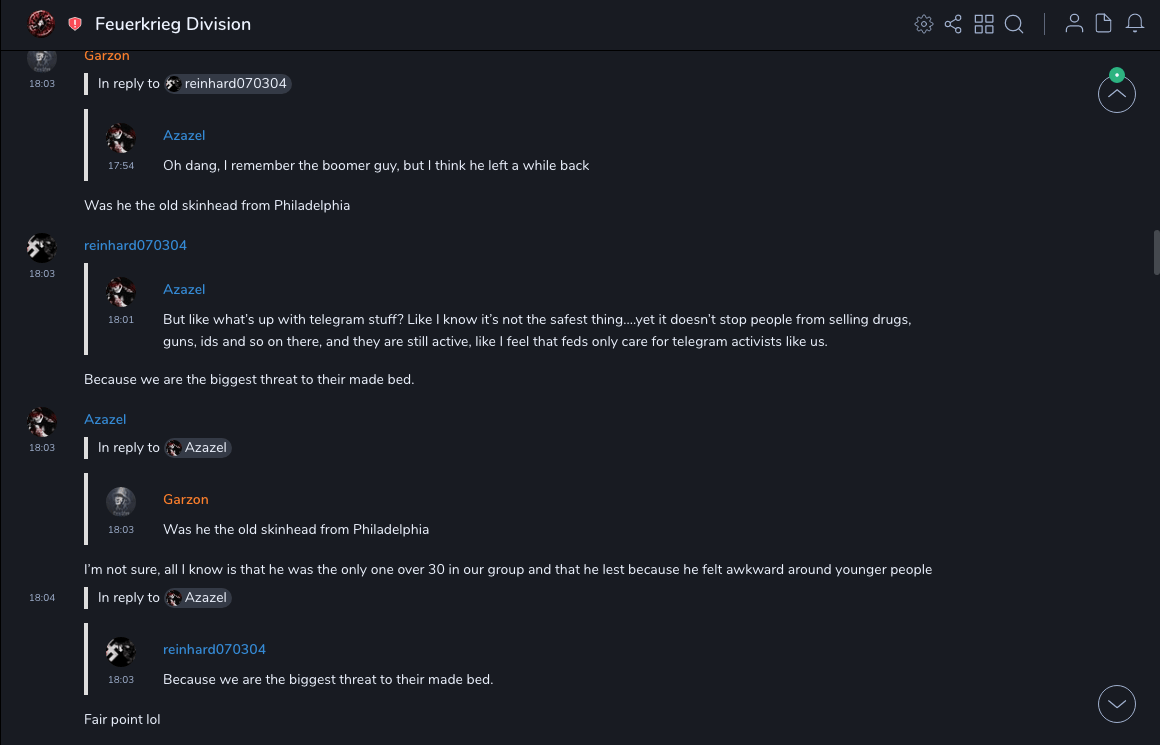Image resolution: width=1160 pixels, height=745 pixels.
Task: Jump down with the round chevron-down button
Action: (x=1116, y=704)
